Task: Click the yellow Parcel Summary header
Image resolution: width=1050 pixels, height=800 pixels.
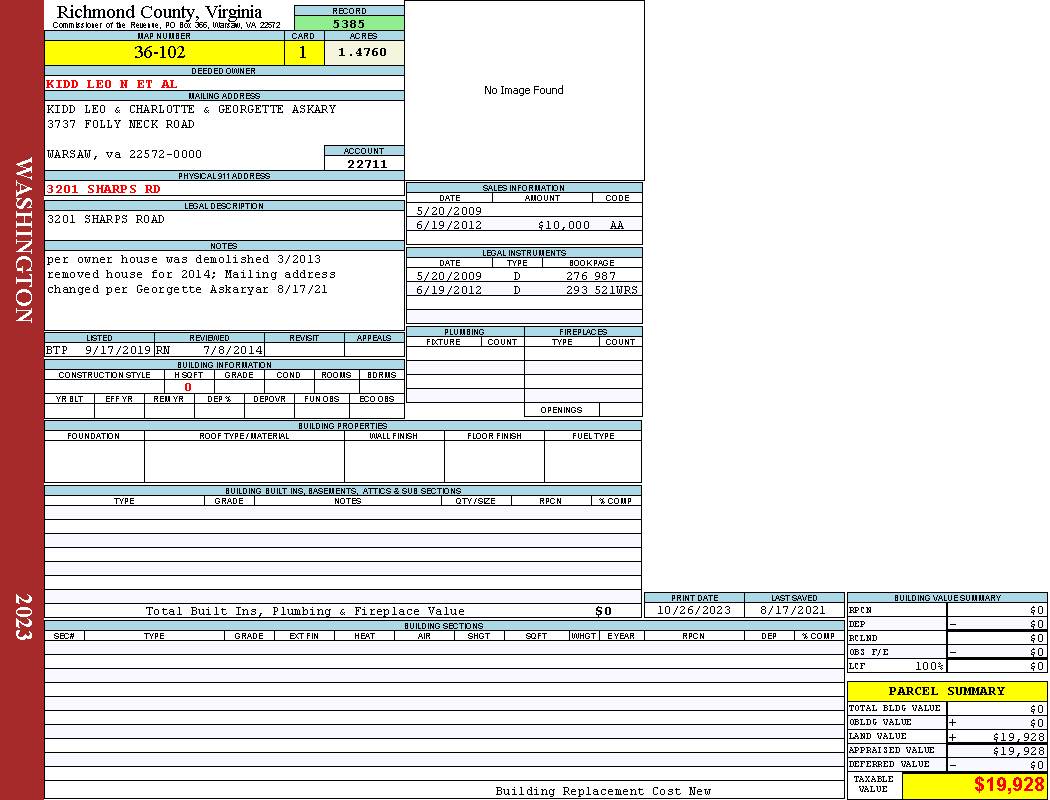Action: coord(946,691)
